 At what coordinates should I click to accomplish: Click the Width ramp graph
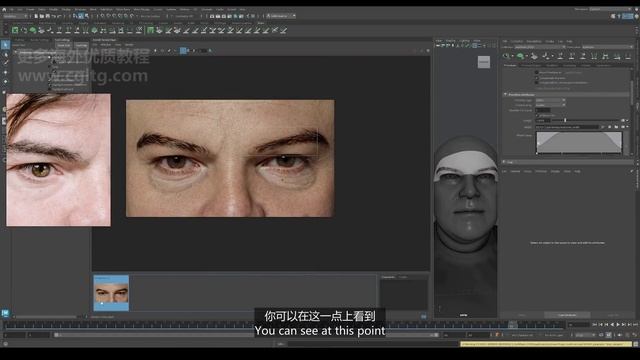(x=579, y=143)
